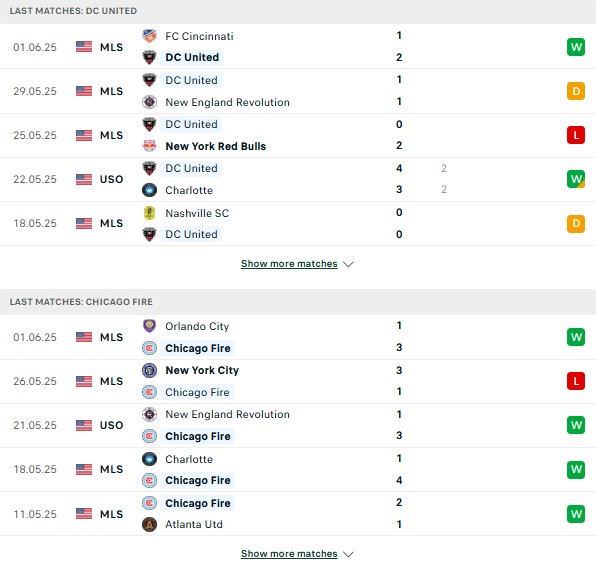Open the 26.05.25 New York City match row

[x=298, y=381]
